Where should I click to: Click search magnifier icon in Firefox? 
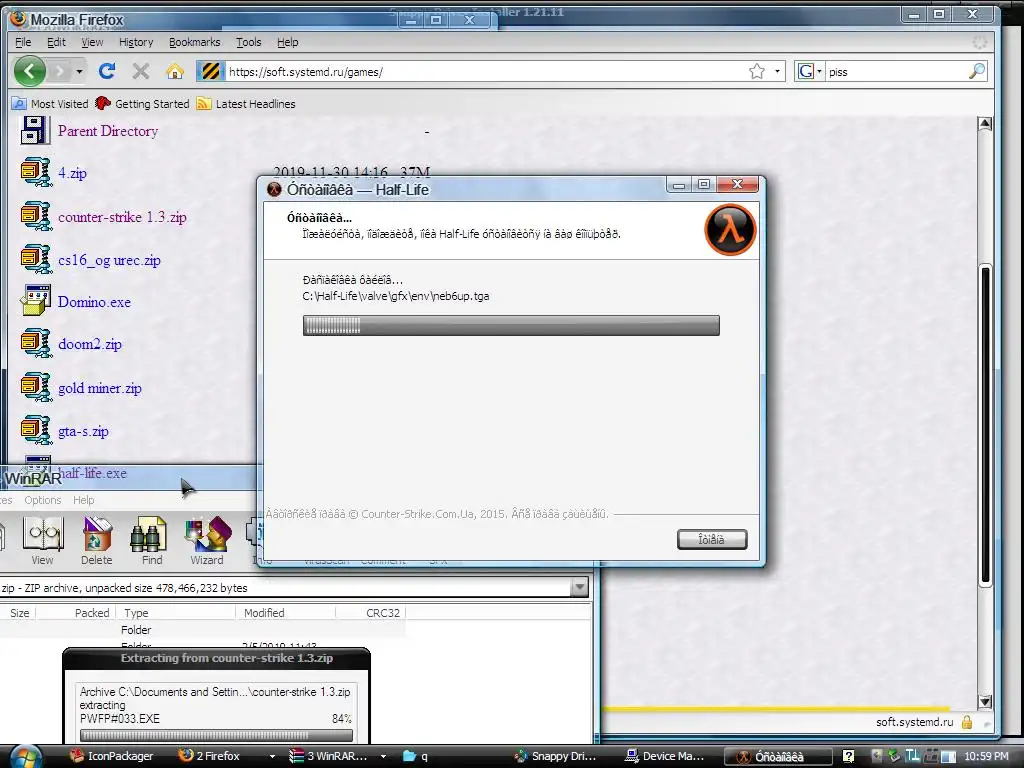pos(977,71)
